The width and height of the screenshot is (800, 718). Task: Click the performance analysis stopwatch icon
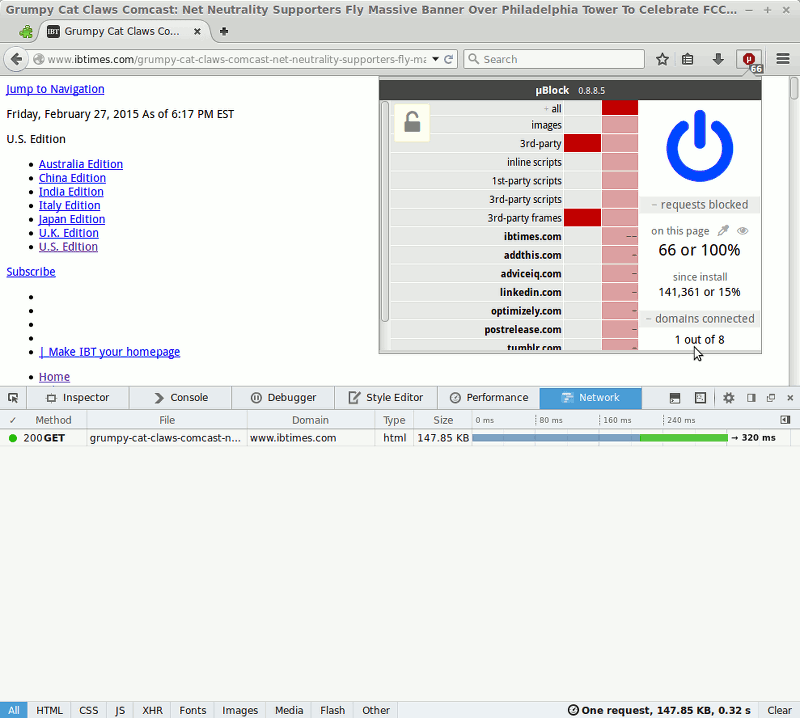click(x=573, y=710)
